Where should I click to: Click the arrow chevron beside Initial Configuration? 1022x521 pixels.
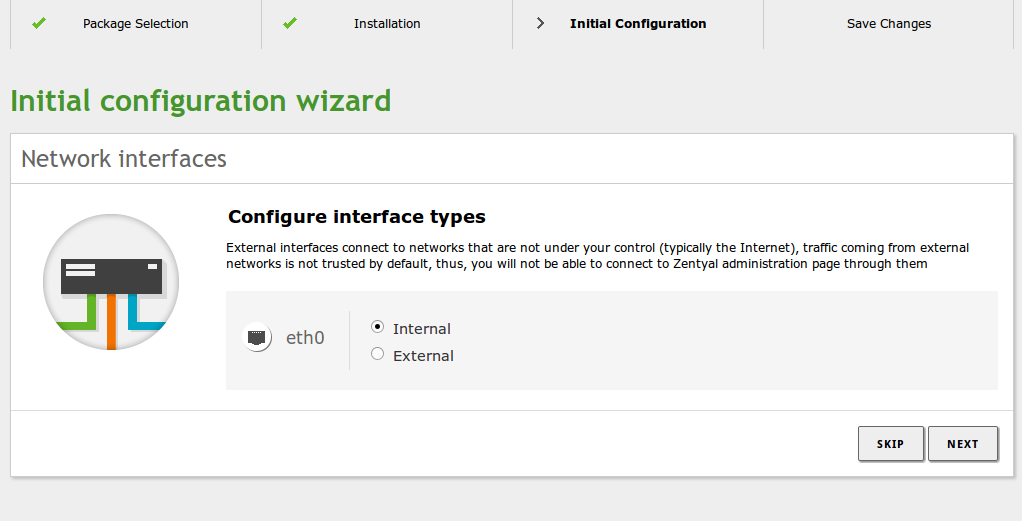[540, 23]
